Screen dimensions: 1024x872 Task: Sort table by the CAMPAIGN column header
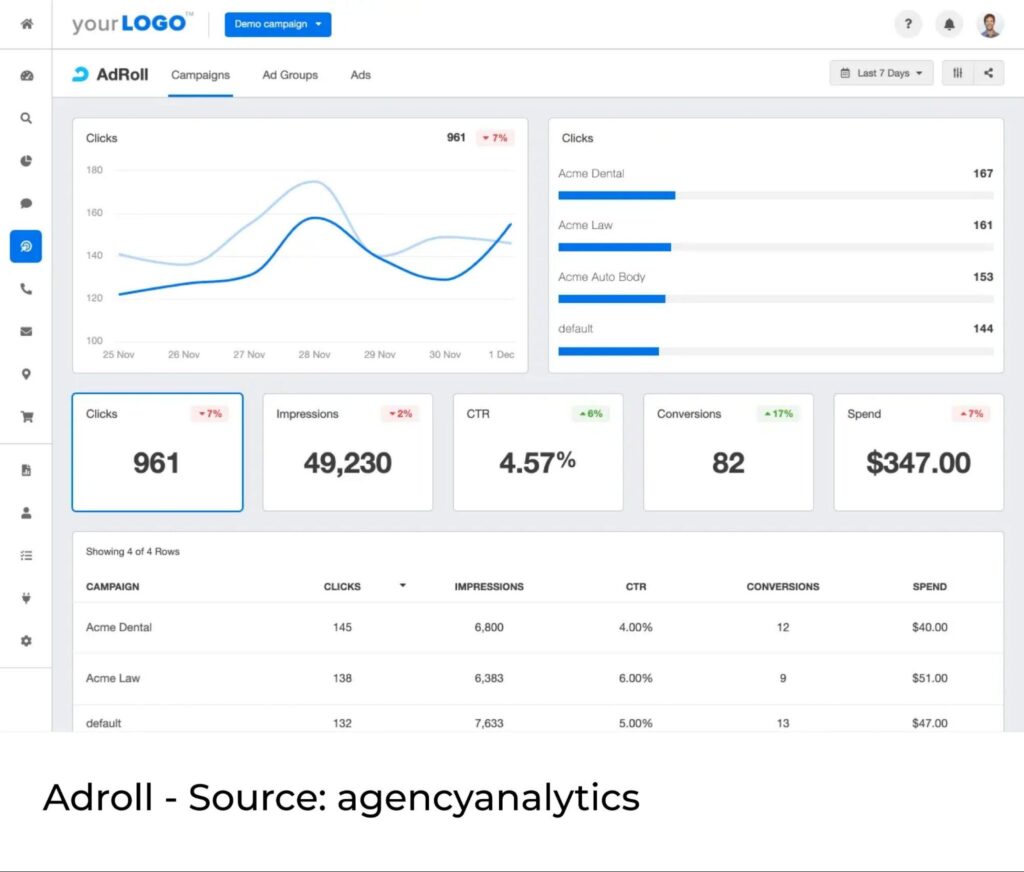(112, 587)
